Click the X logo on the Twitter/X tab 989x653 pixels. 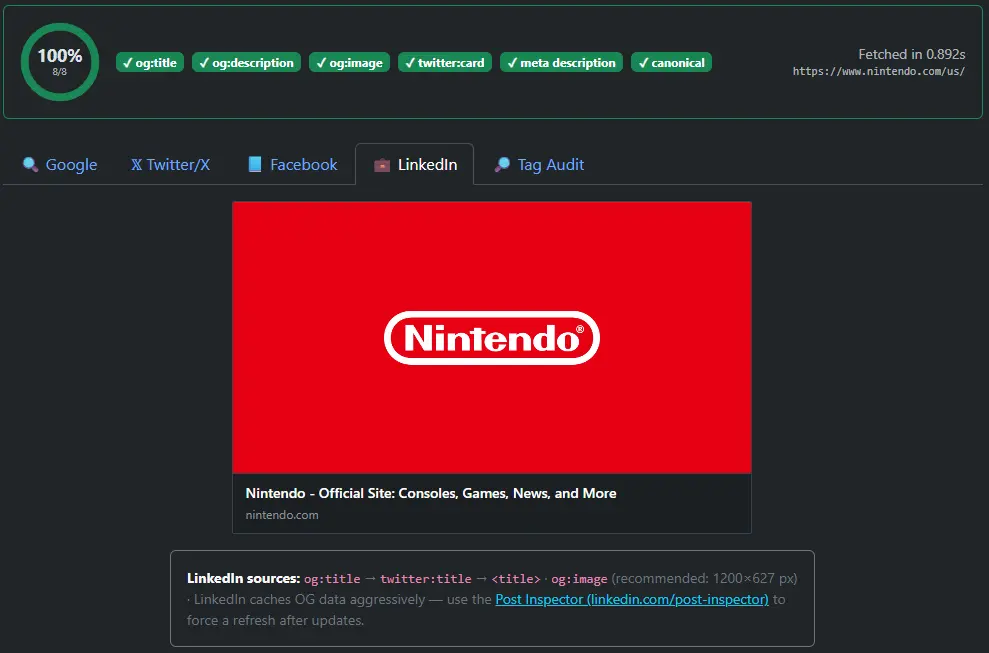136,165
